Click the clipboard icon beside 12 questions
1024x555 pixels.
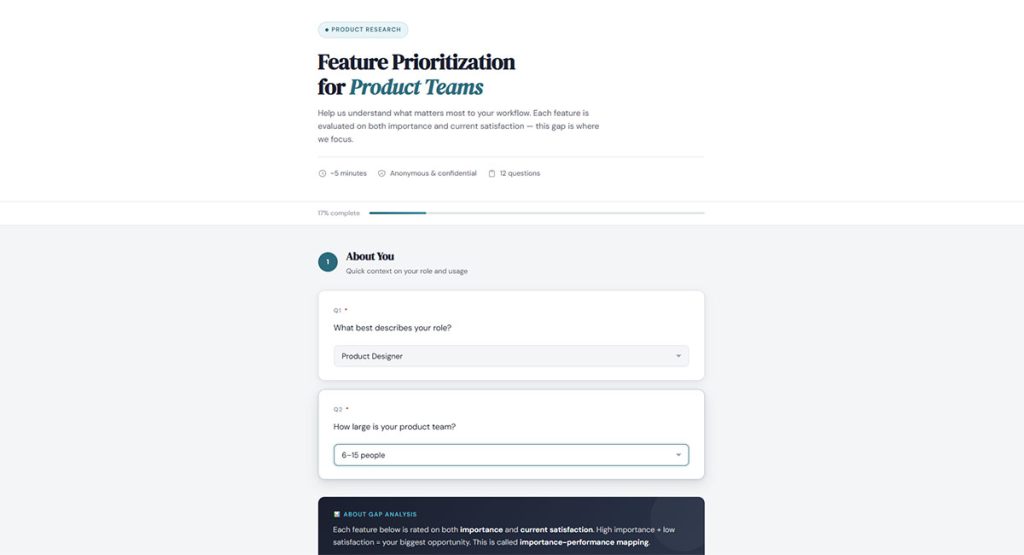492,173
